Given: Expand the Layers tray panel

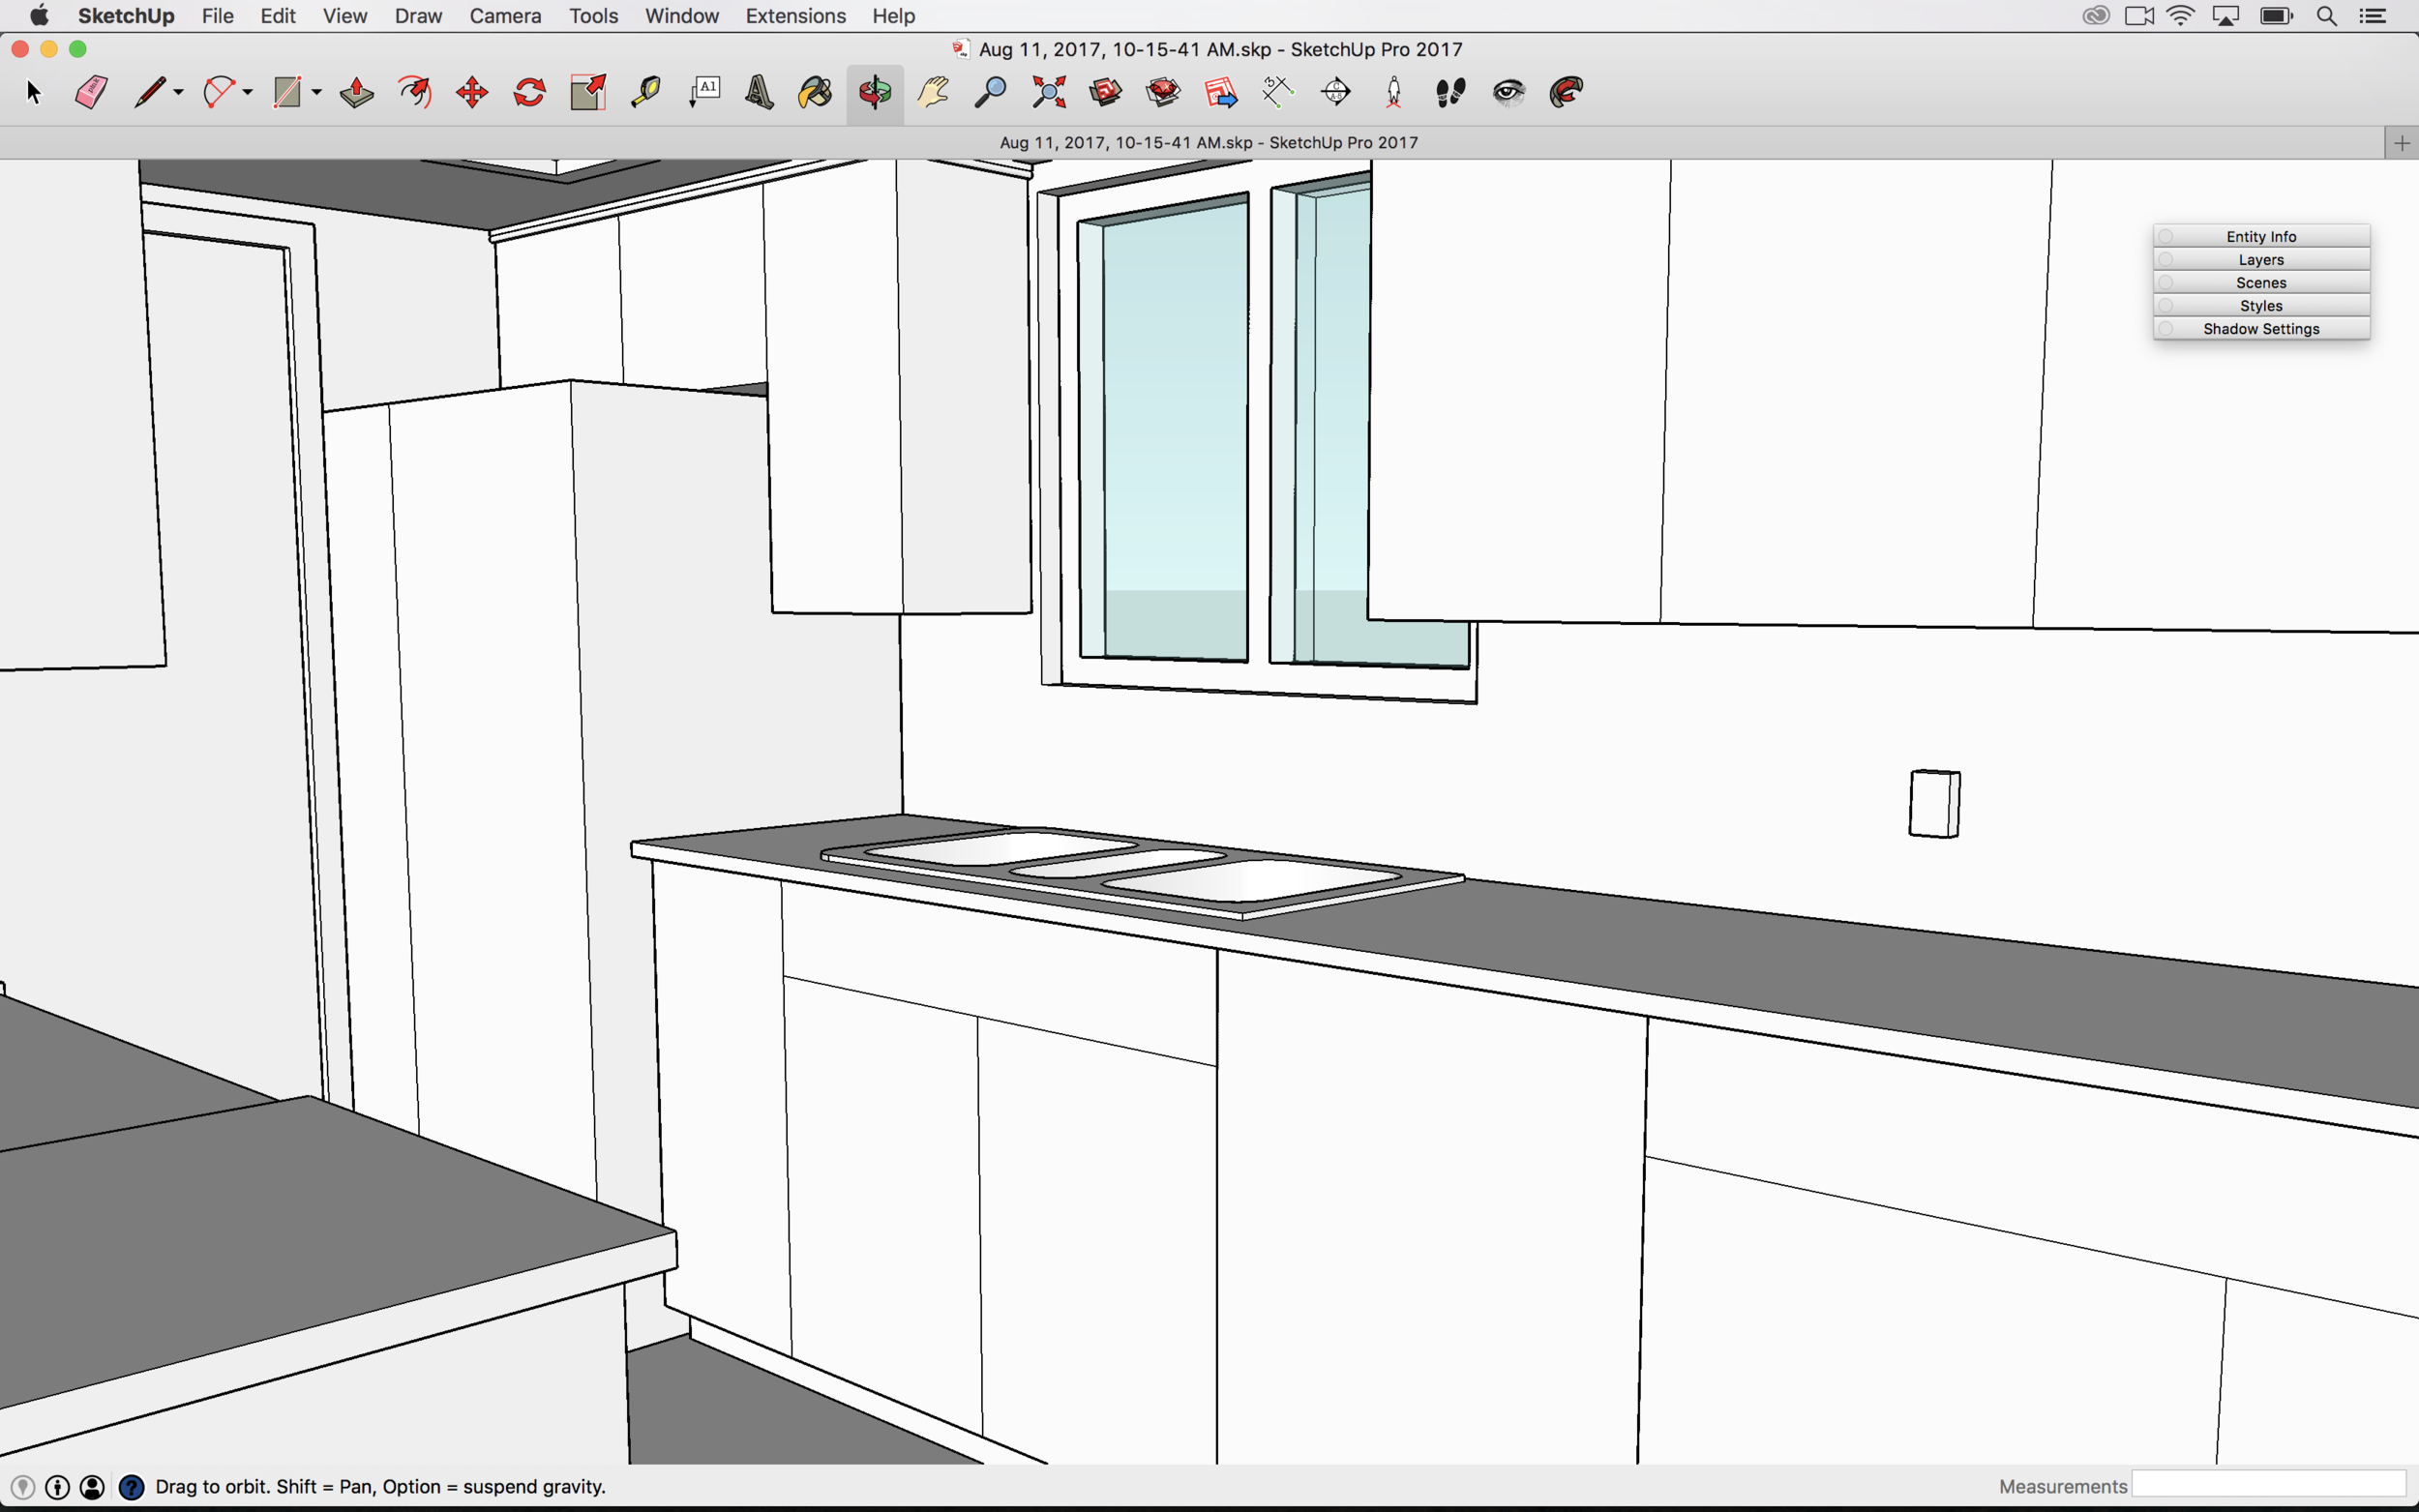Looking at the screenshot, I should point(2260,259).
